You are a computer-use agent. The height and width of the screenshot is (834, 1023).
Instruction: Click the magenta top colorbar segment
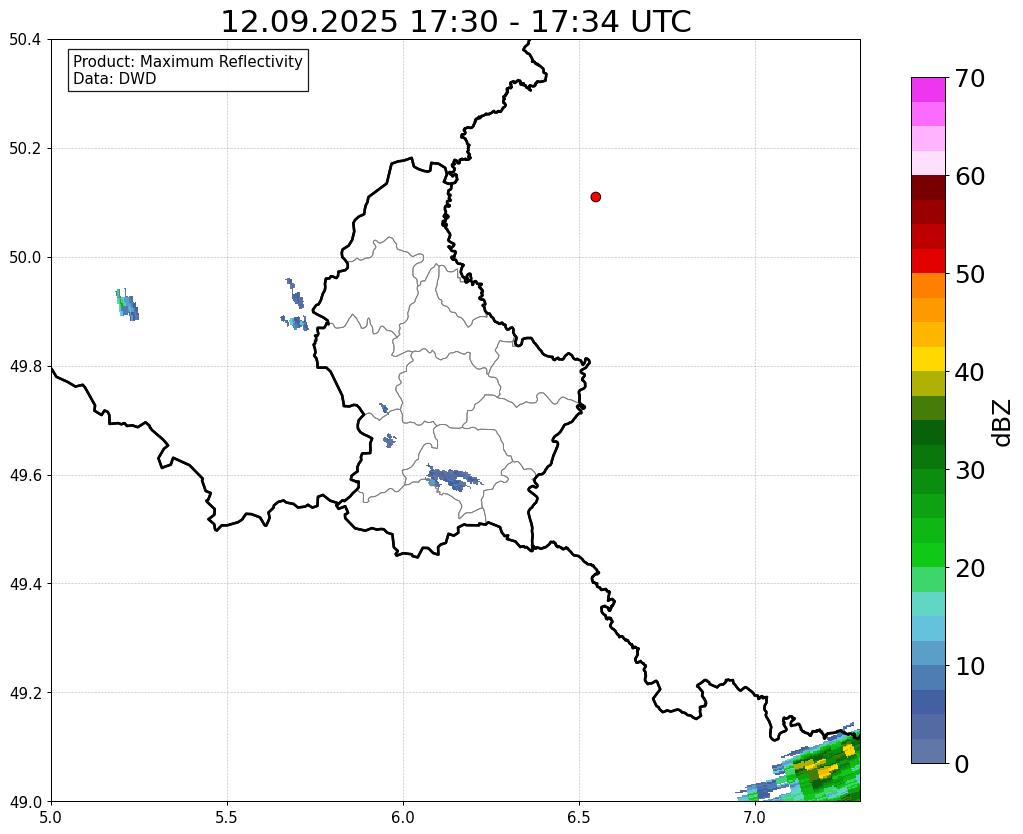(x=928, y=90)
